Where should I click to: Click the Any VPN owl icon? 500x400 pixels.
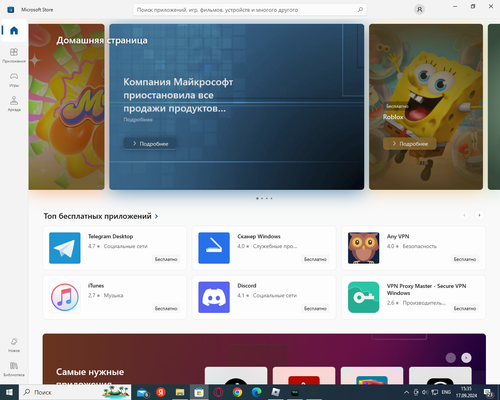coord(363,248)
